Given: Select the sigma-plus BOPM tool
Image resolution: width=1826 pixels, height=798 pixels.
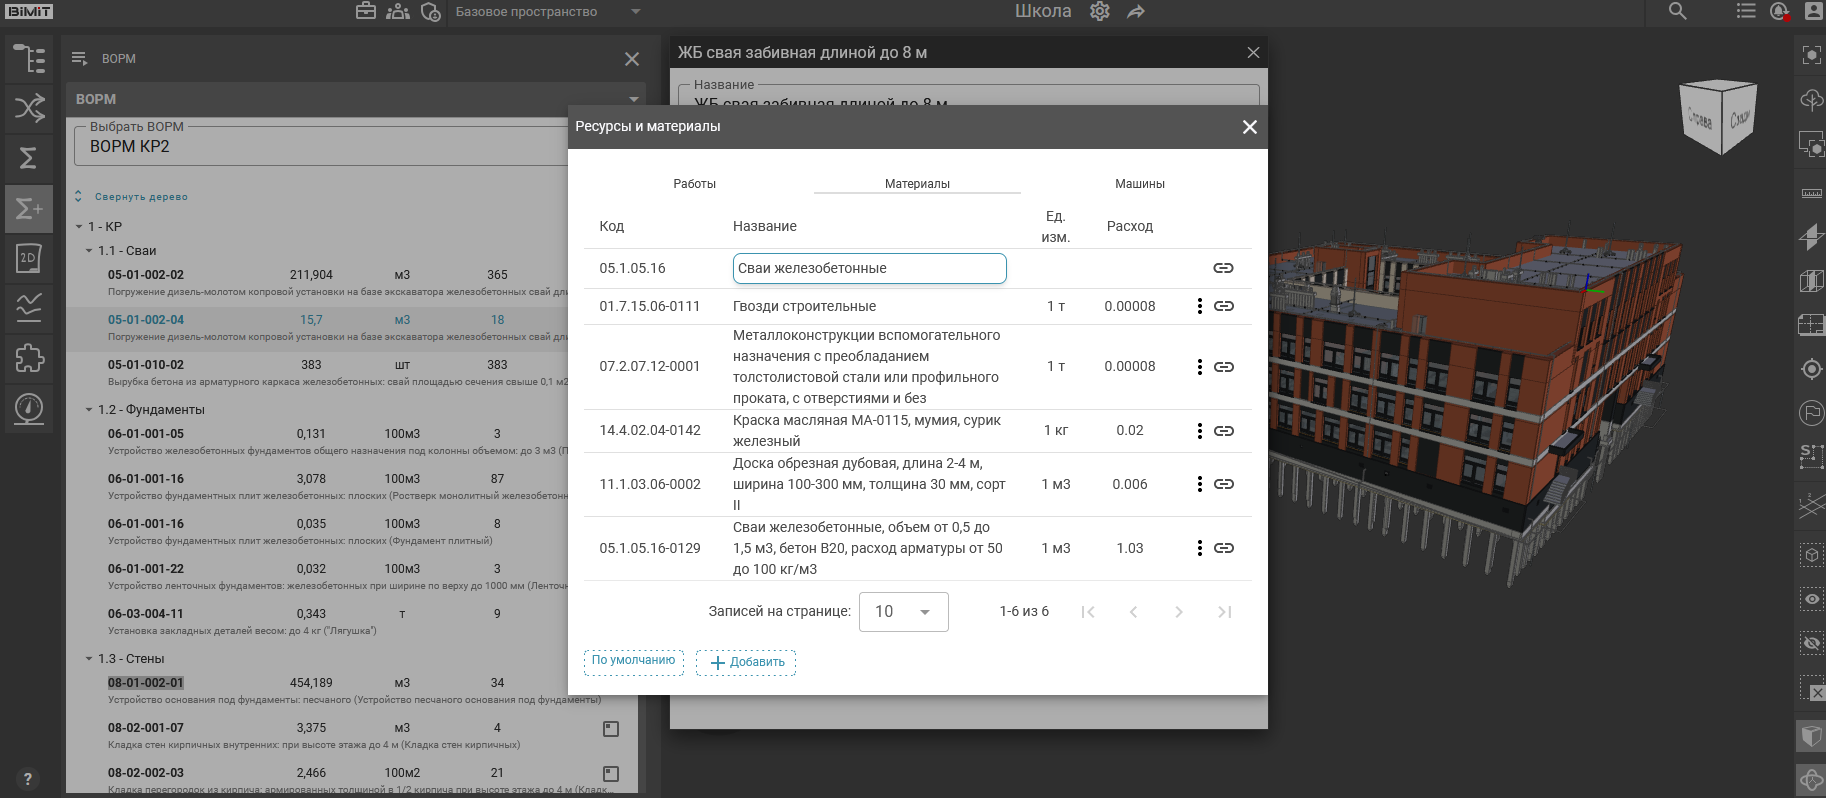Looking at the screenshot, I should point(29,208).
